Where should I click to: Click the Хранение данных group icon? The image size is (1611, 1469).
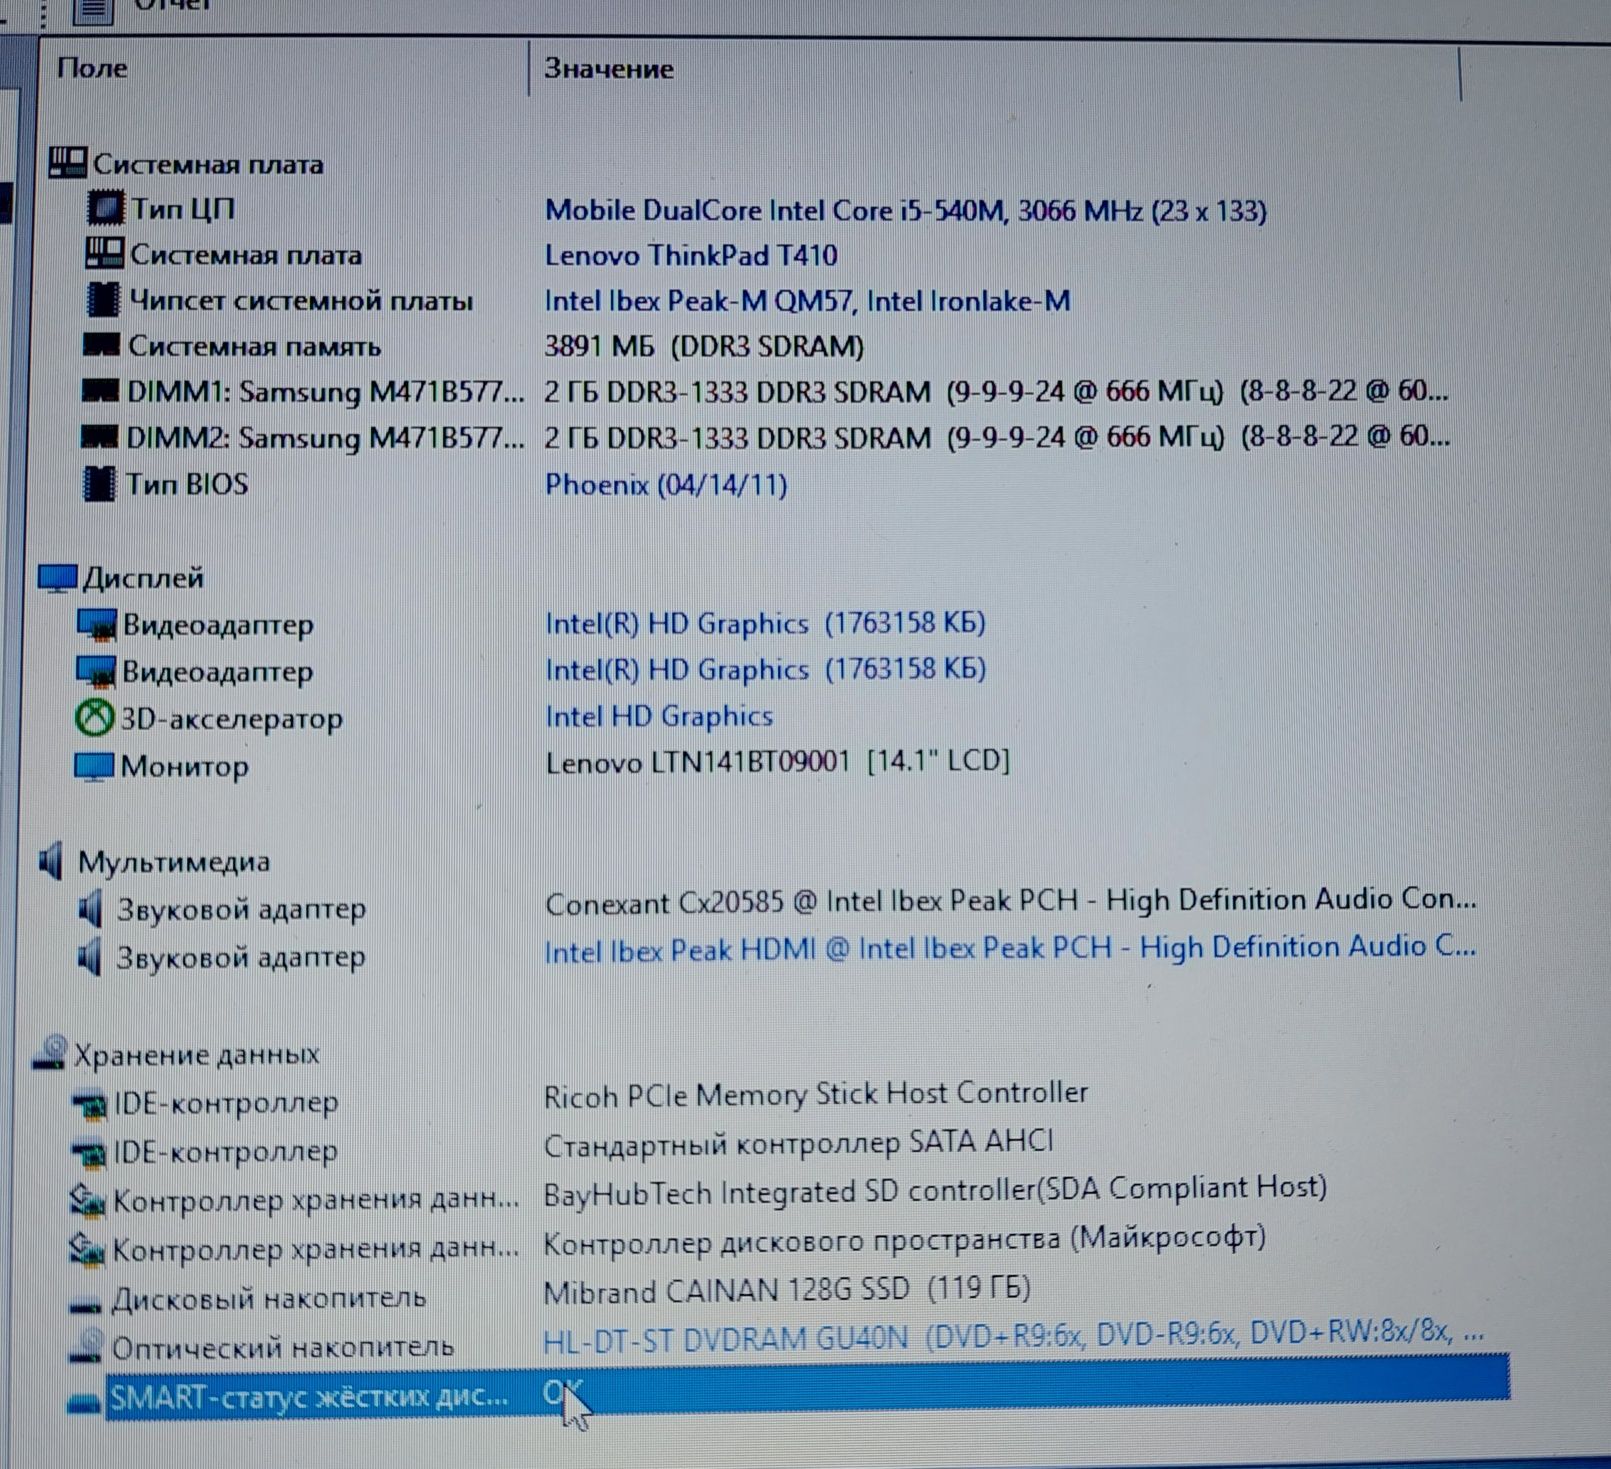pos(49,1054)
